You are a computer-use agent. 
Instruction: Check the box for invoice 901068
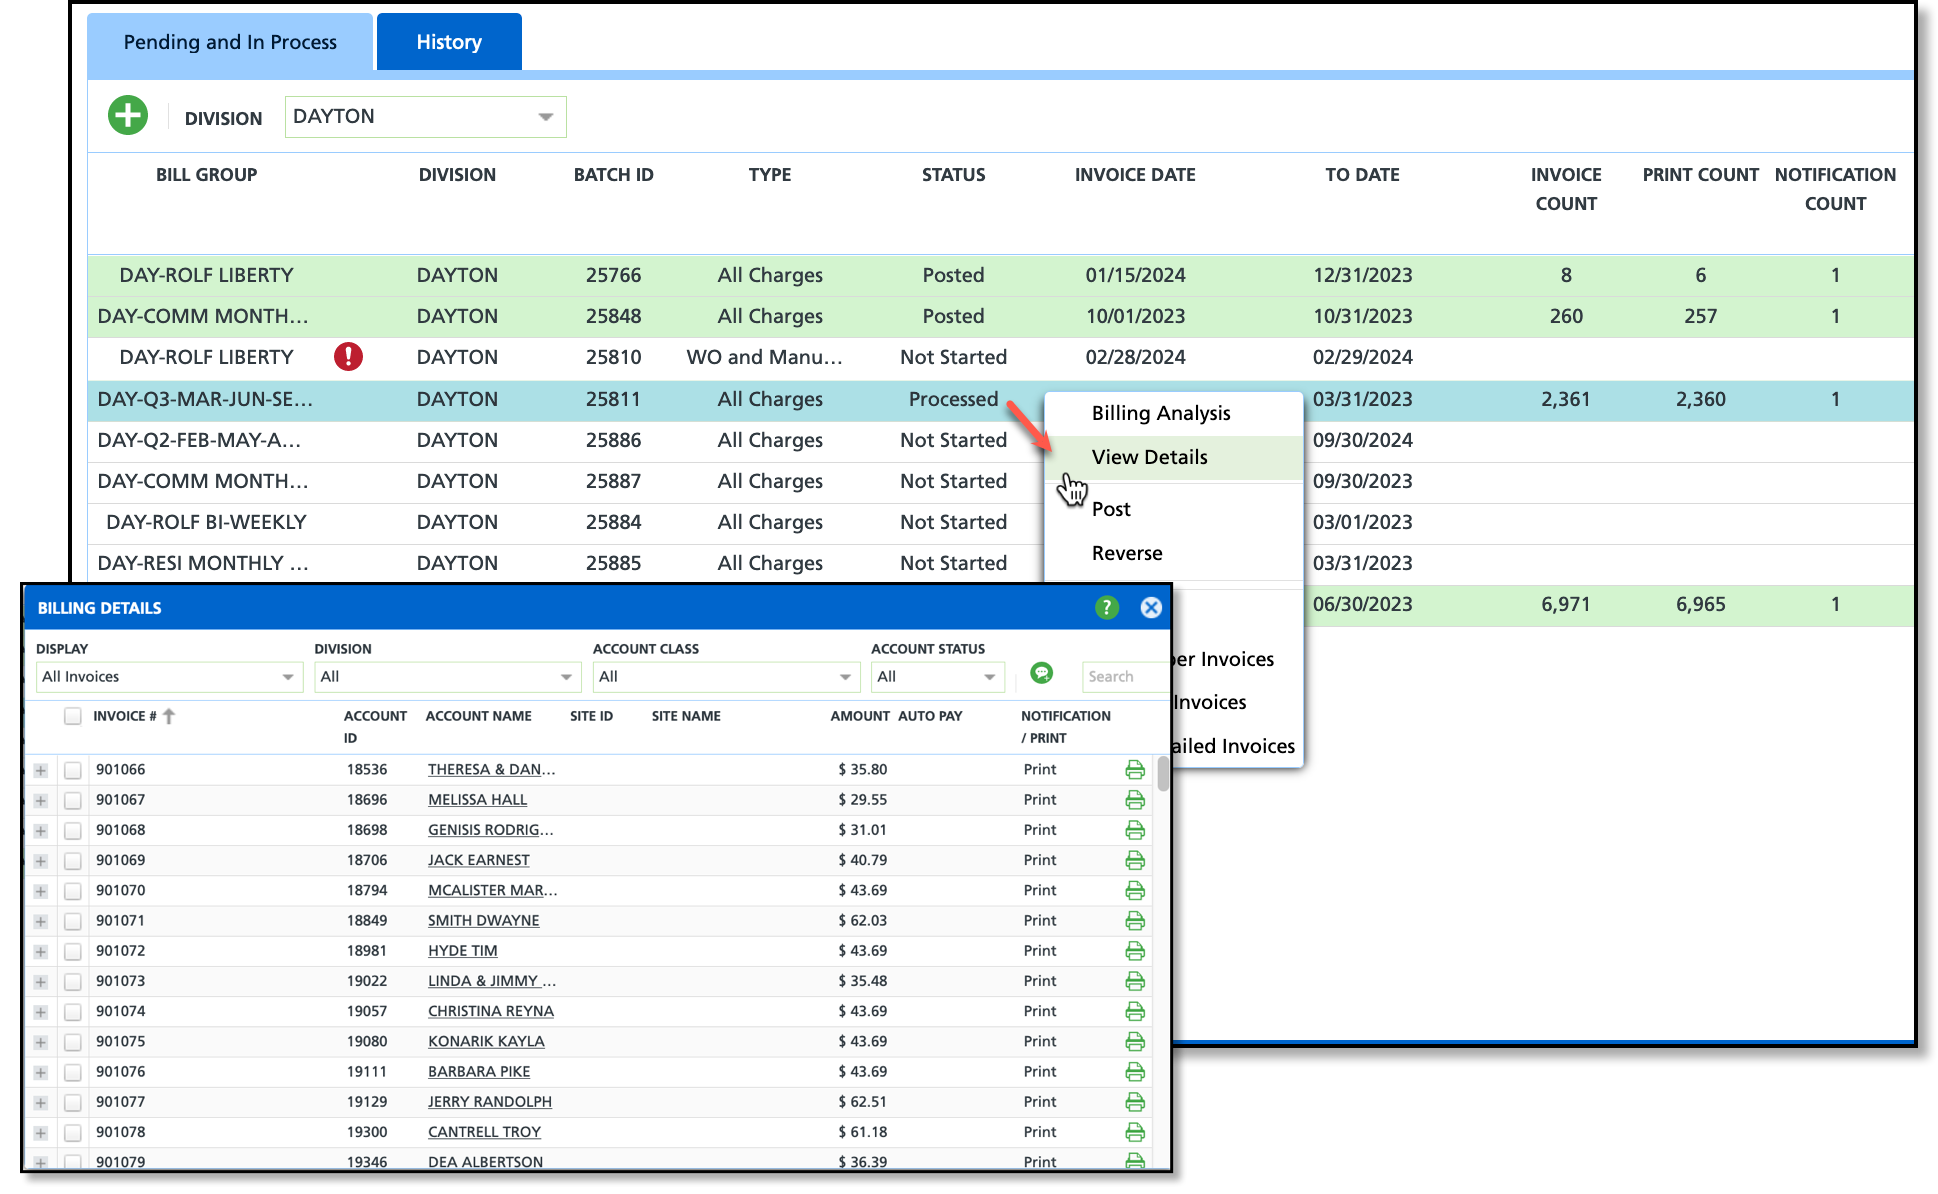[72, 830]
